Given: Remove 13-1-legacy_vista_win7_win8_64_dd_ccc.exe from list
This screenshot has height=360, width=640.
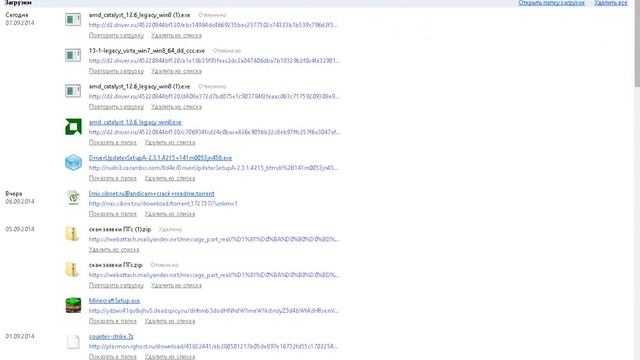Looking at the screenshot, I should point(176,71).
